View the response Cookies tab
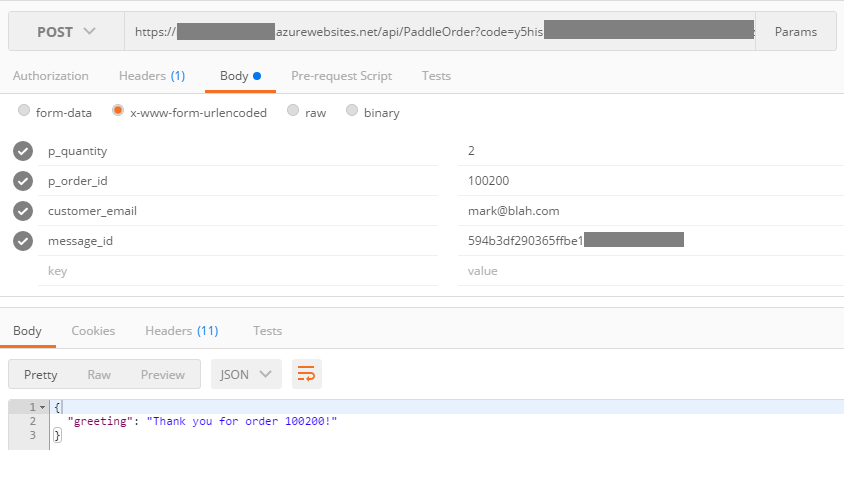844x482 pixels. coord(93,331)
